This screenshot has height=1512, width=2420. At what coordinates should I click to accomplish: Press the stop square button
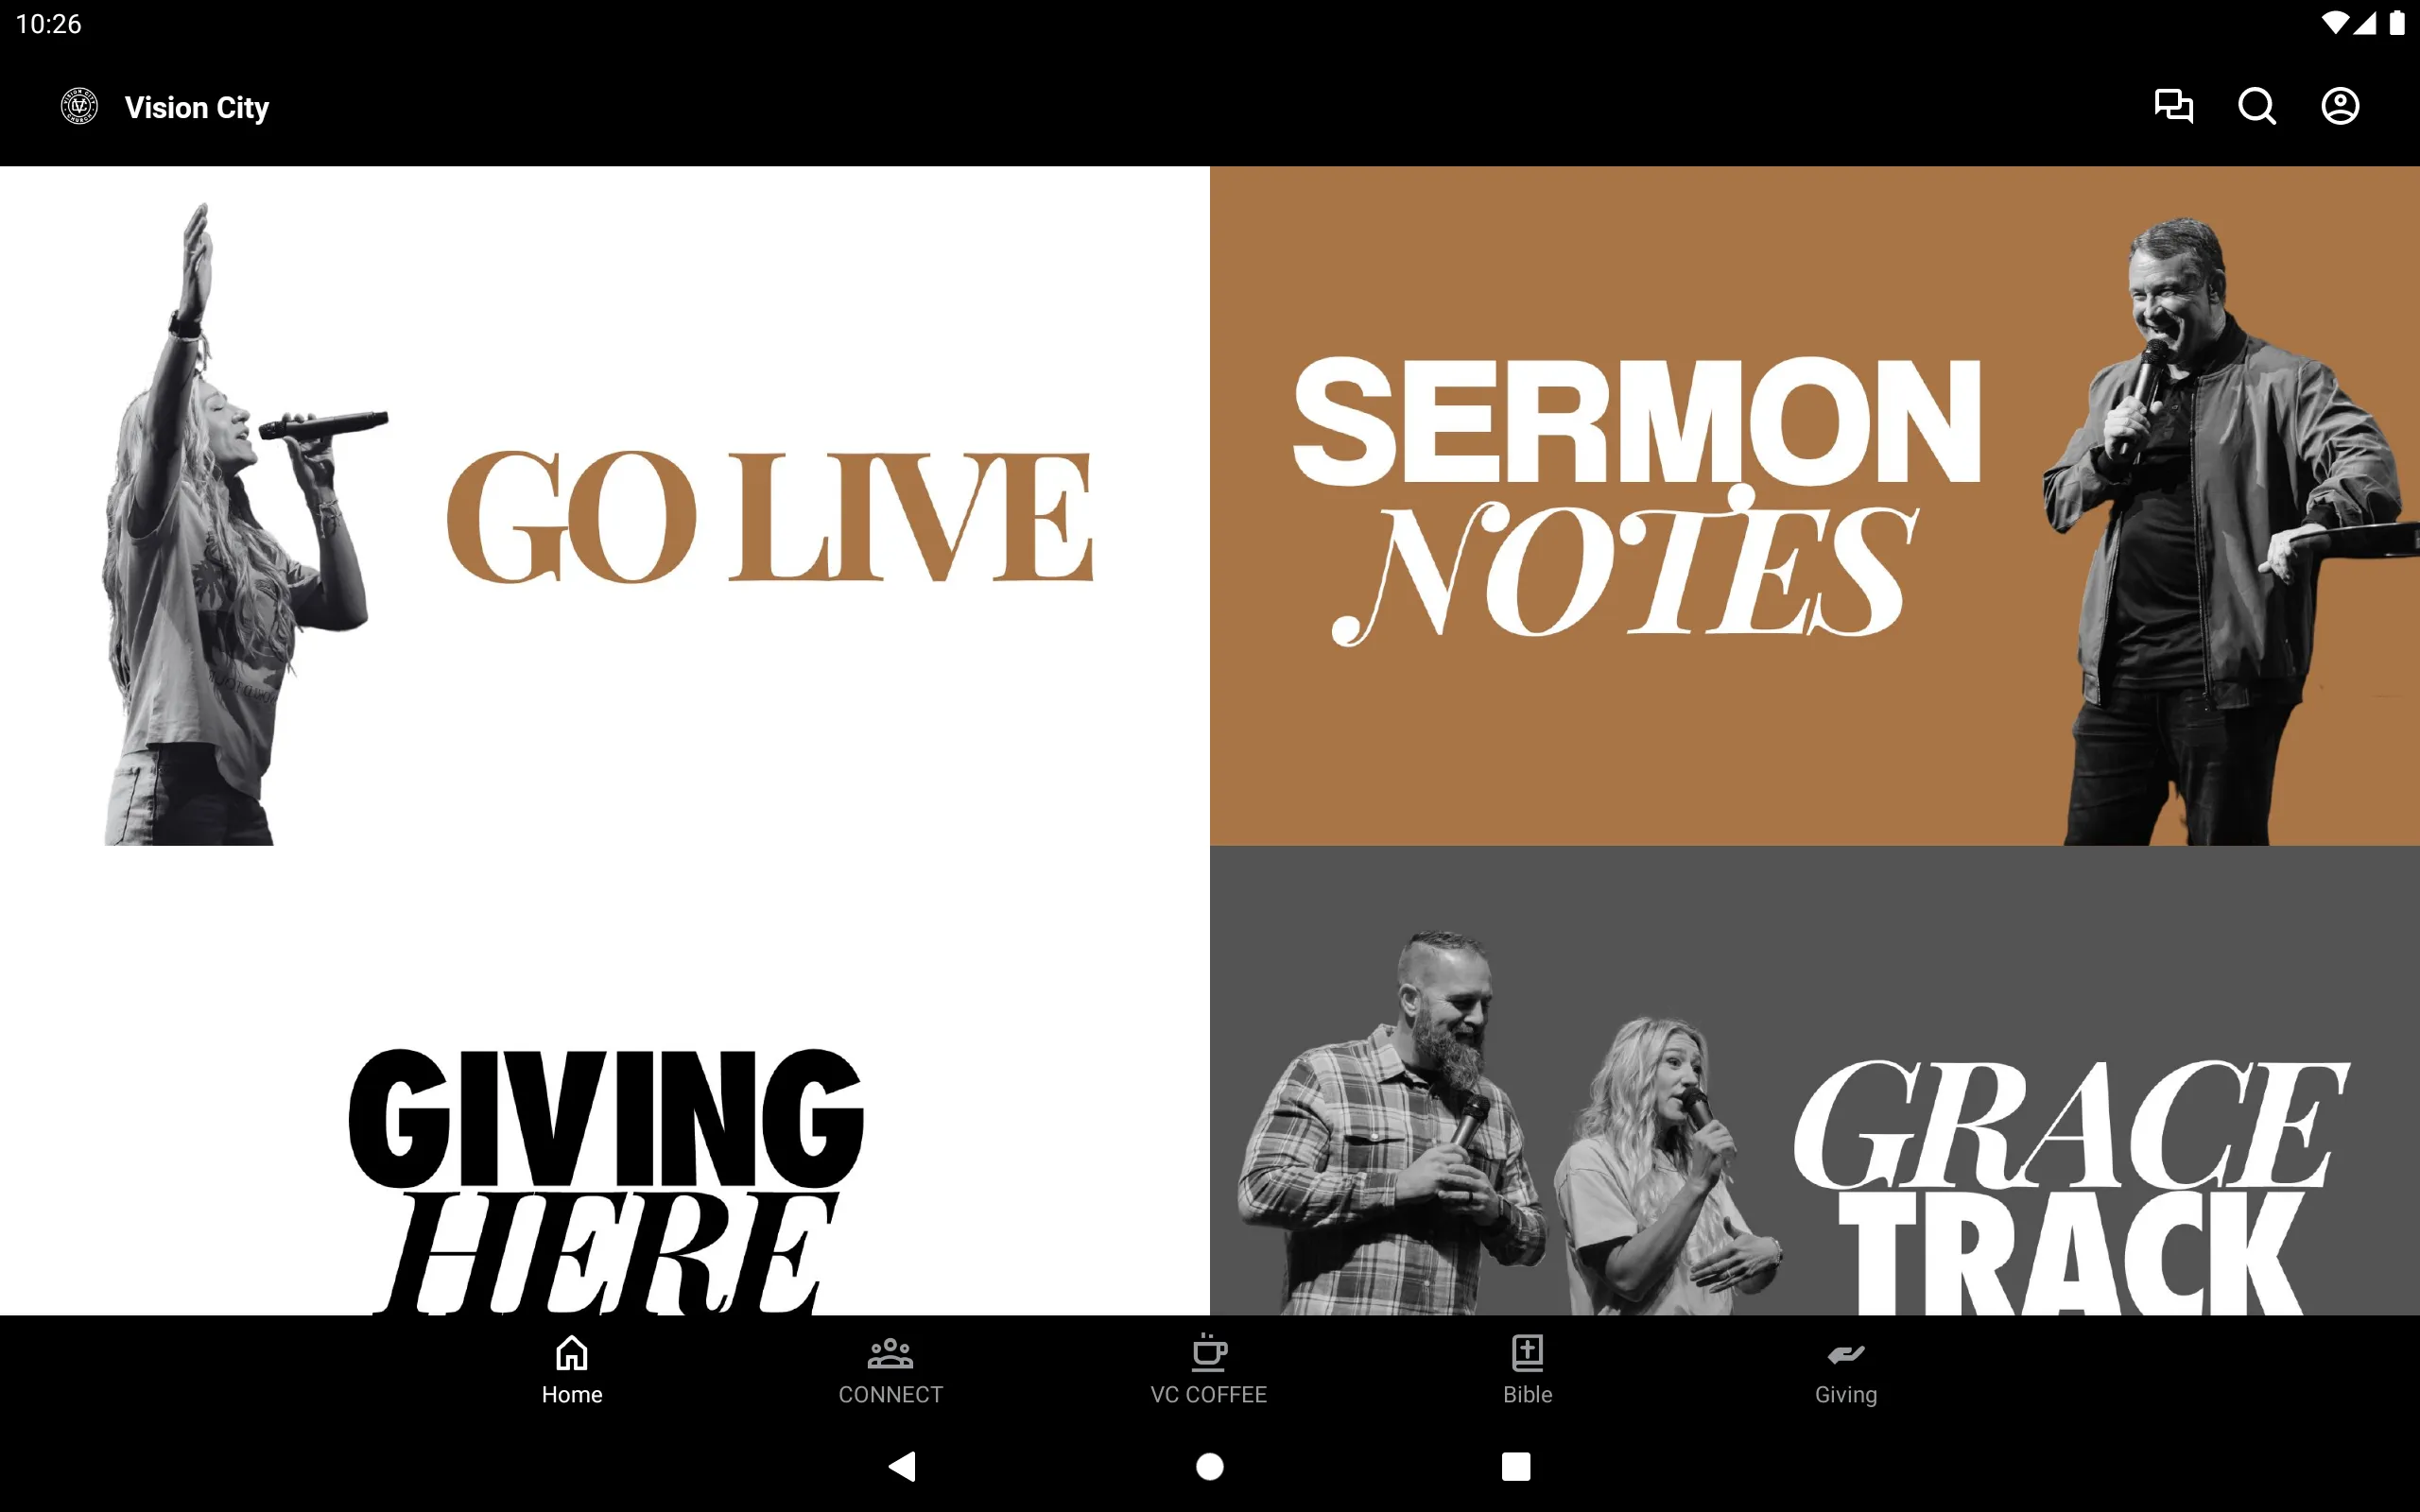point(1512,1467)
